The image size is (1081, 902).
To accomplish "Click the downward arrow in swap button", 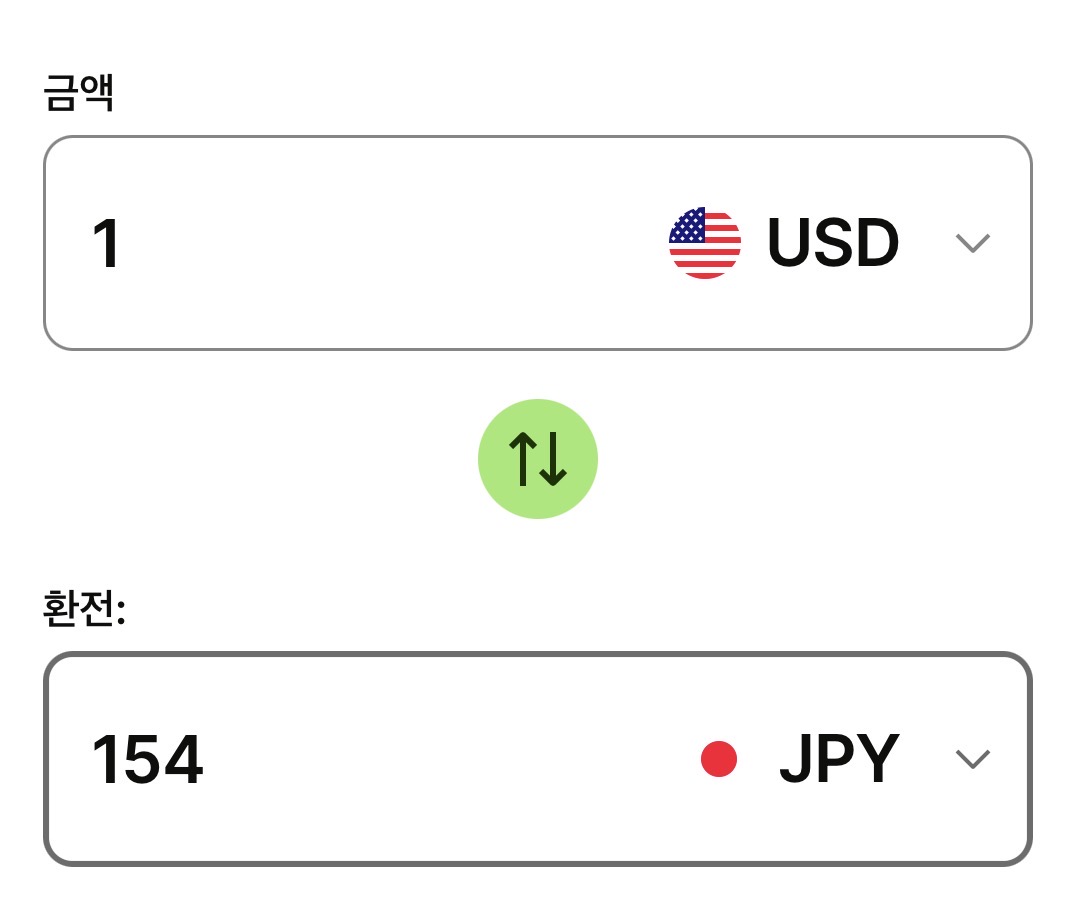I will click(555, 460).
